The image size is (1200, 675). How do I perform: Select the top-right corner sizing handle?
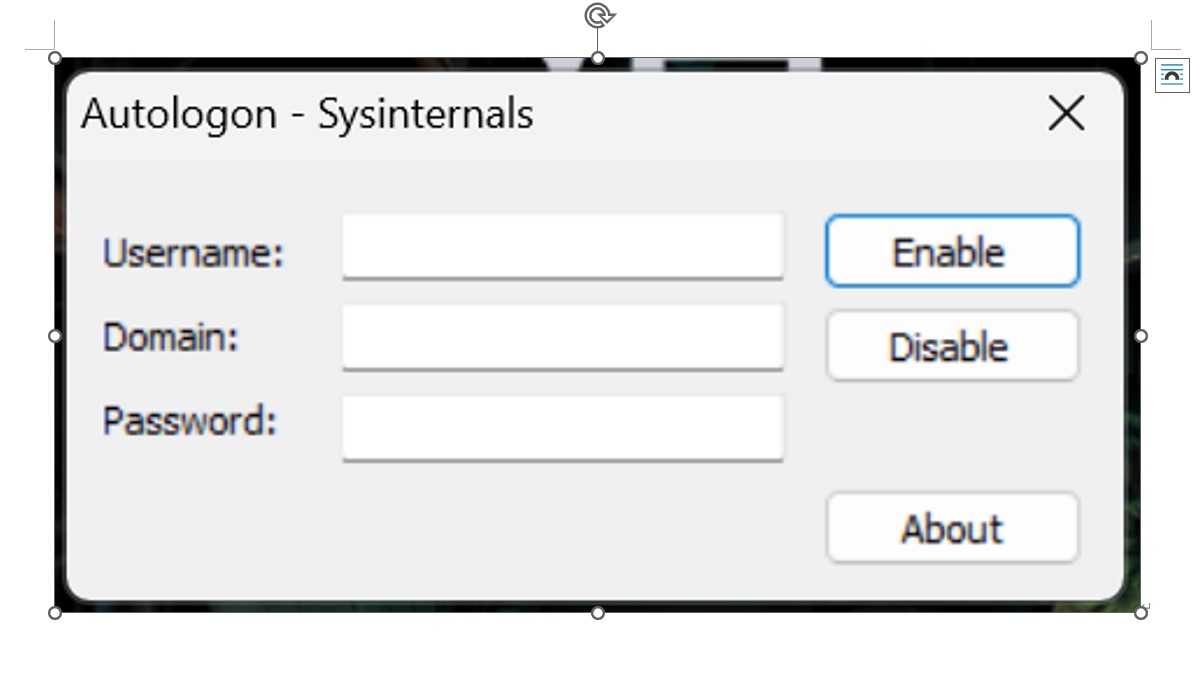pos(1141,58)
